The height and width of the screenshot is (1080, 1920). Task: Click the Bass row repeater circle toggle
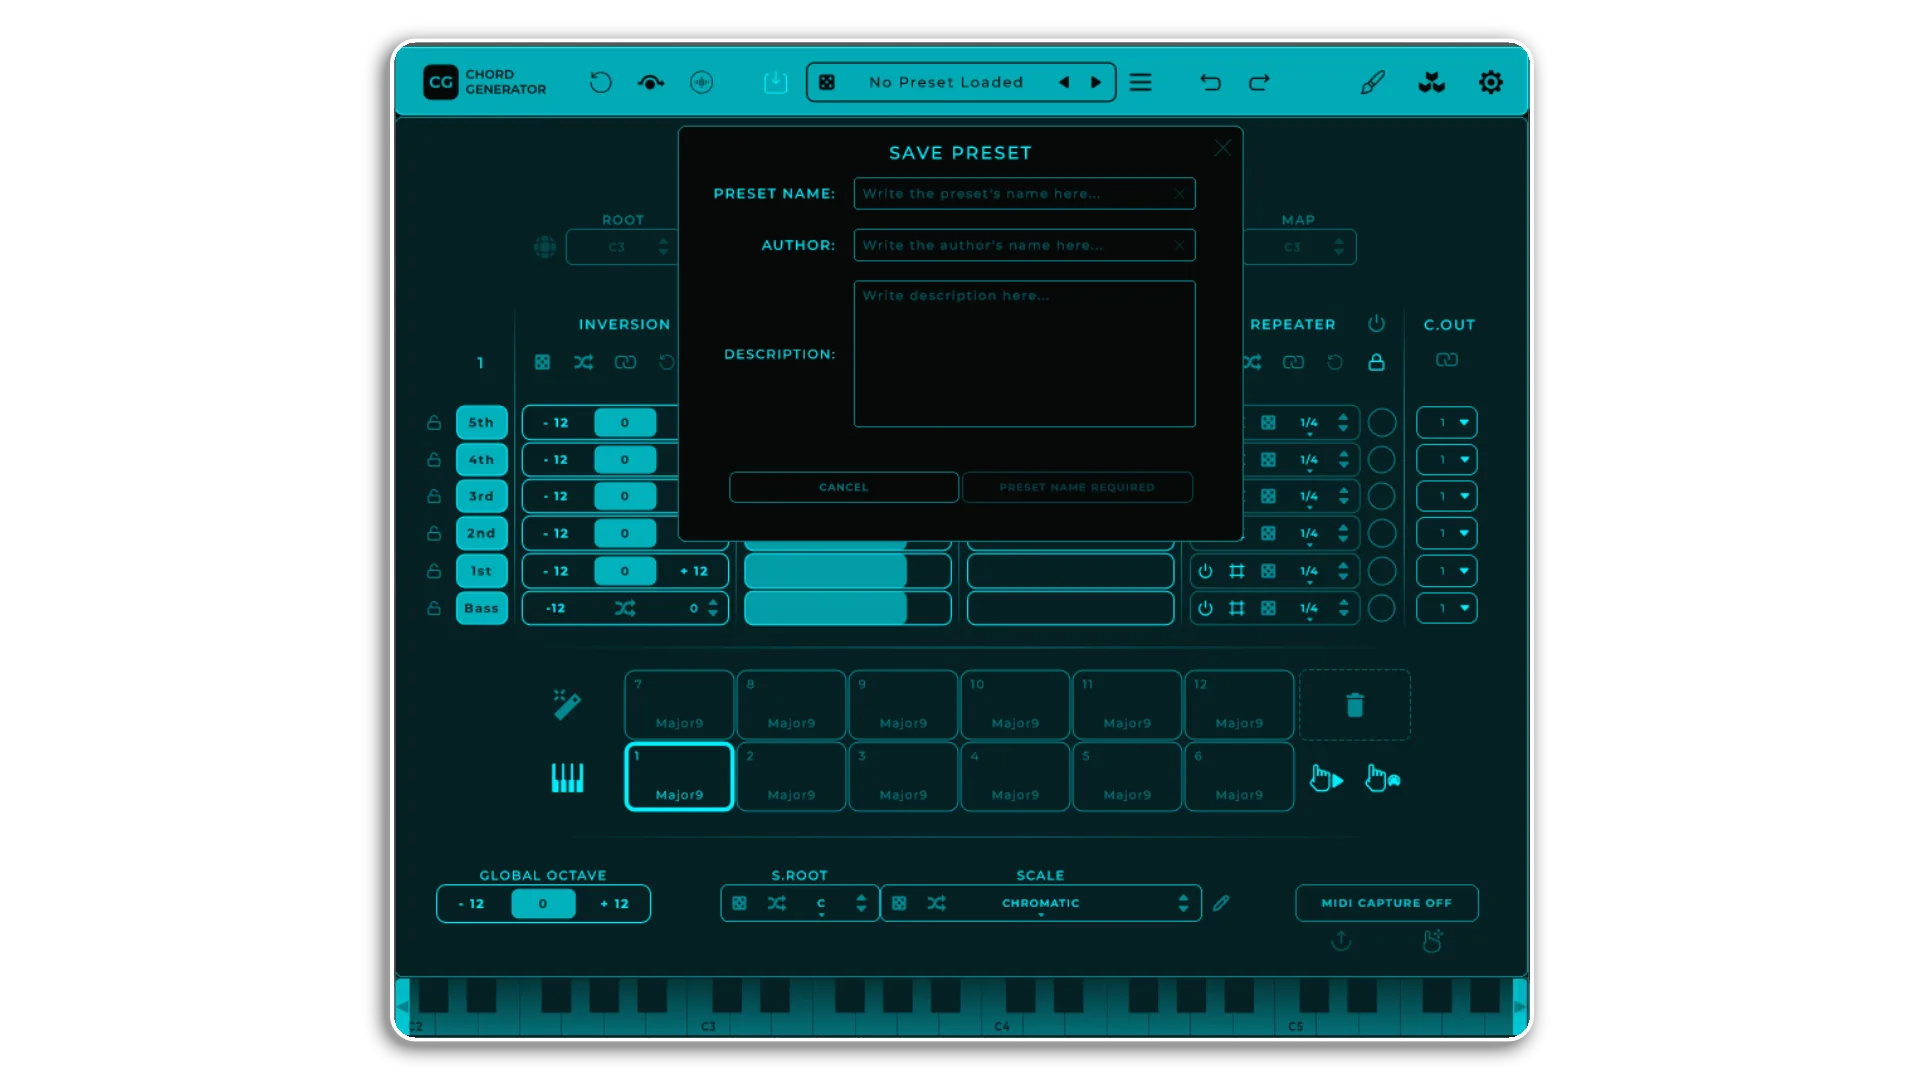point(1382,608)
